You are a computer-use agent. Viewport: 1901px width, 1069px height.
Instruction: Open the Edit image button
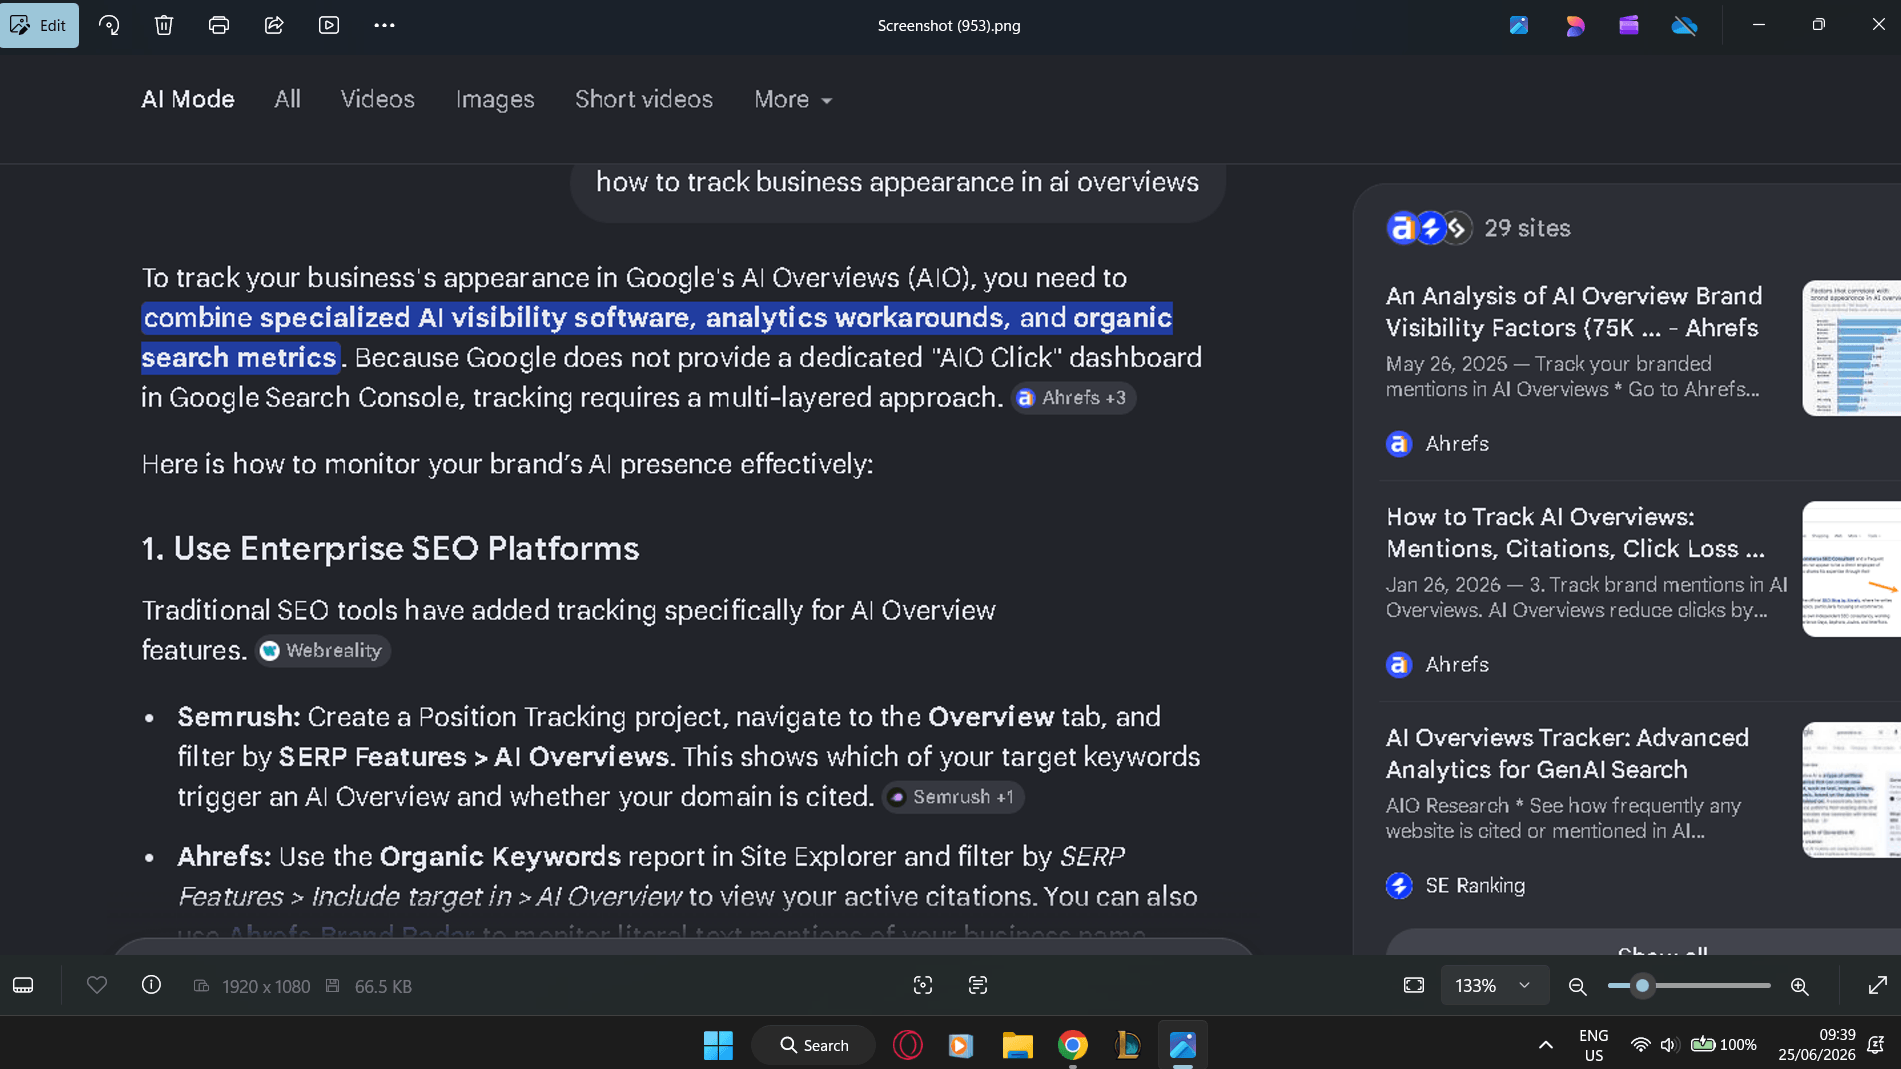39,25
